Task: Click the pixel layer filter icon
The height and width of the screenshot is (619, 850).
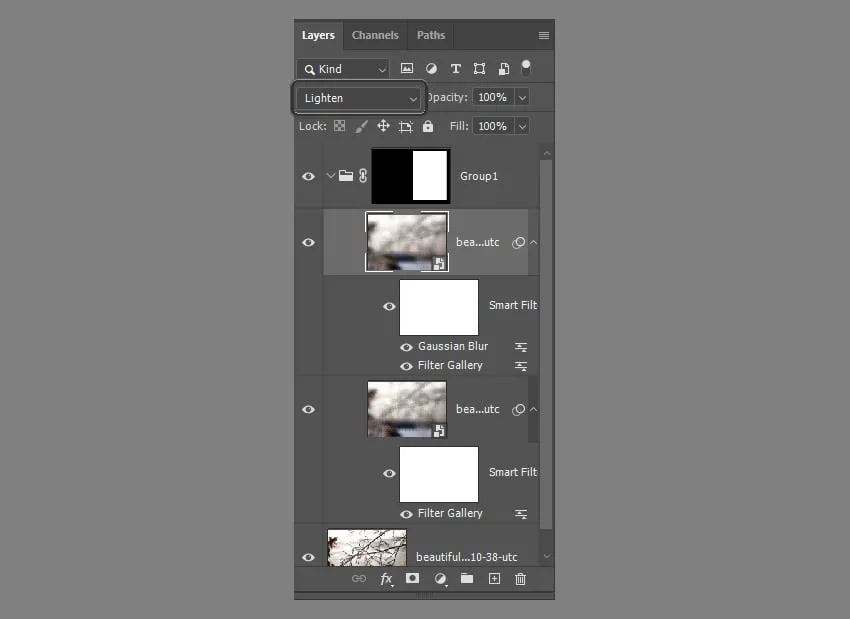Action: (407, 69)
